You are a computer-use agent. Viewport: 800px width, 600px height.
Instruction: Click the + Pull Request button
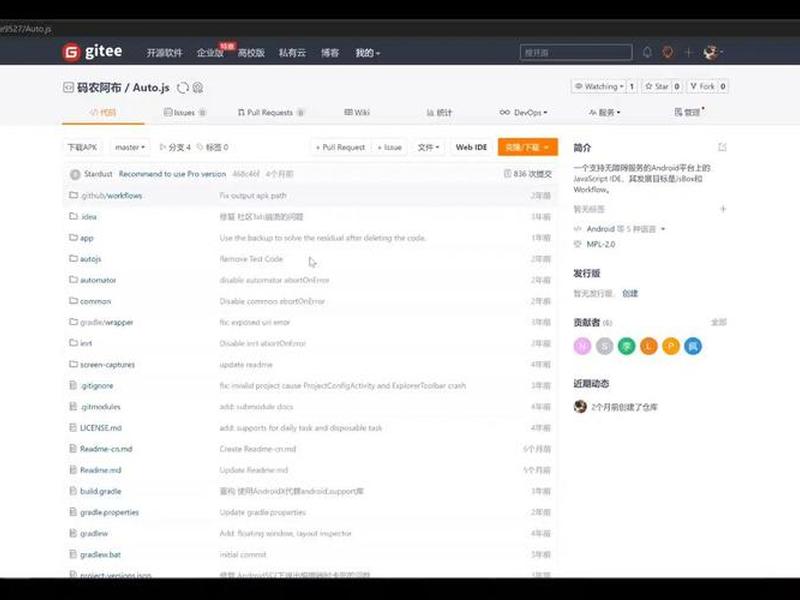340,147
